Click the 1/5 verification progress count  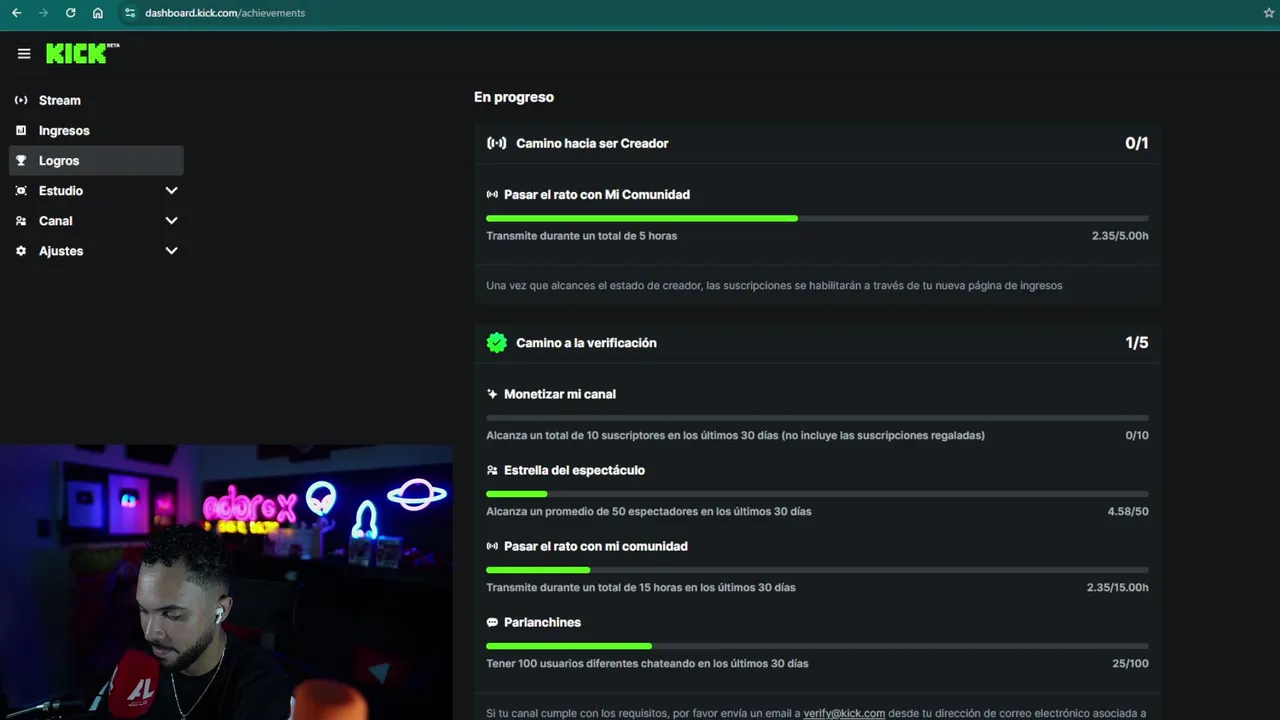coord(1137,343)
